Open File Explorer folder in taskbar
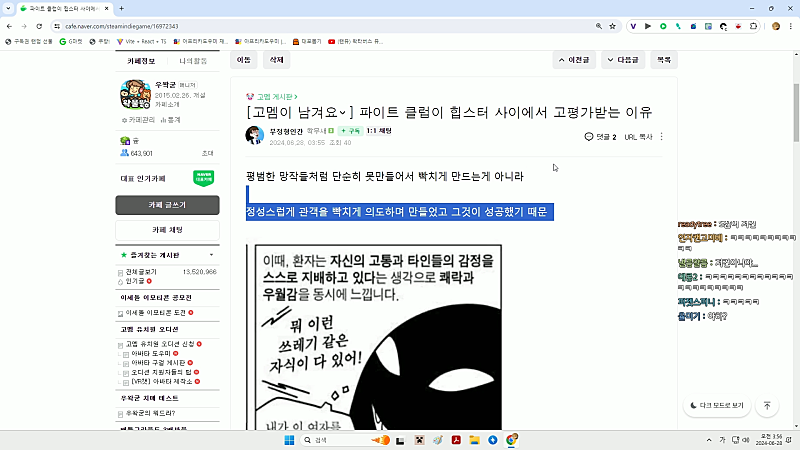This screenshot has width=800, height=450. point(474,440)
